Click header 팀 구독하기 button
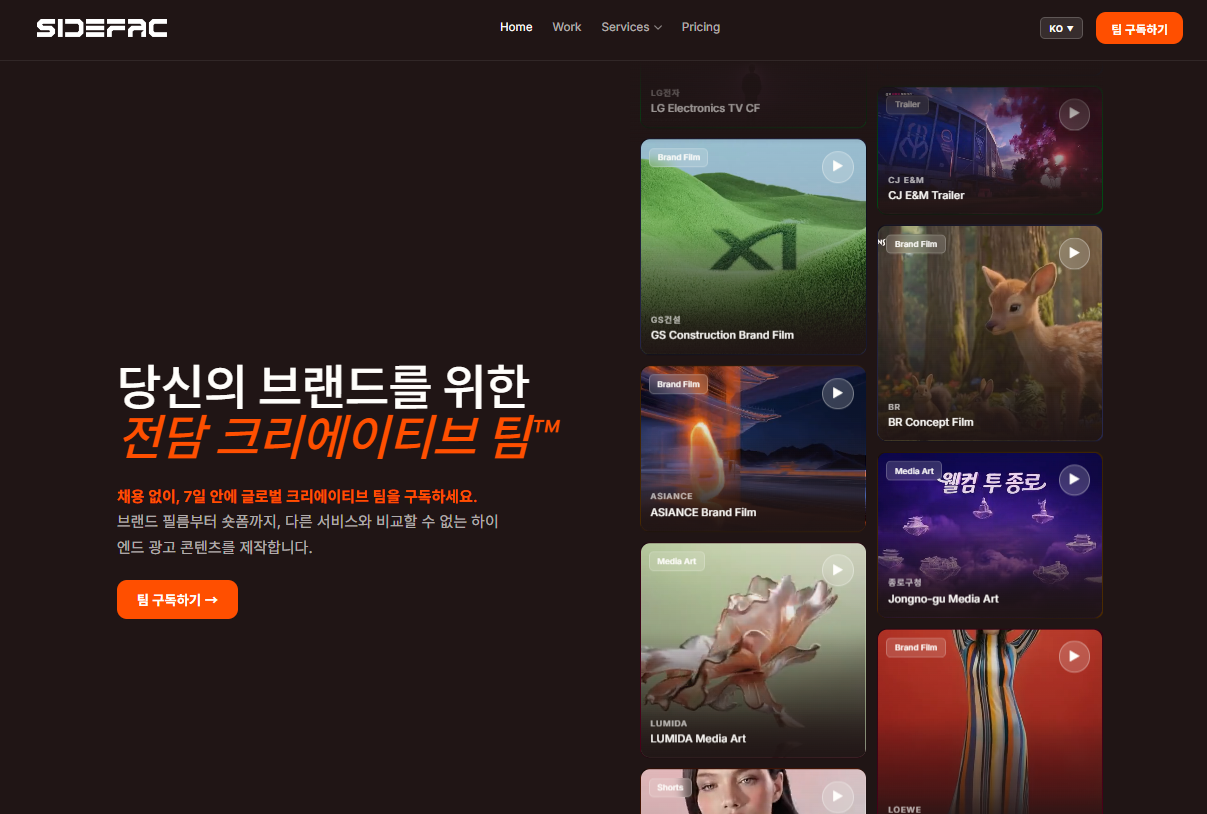Screen dimensions: 1207x814 click(1139, 28)
